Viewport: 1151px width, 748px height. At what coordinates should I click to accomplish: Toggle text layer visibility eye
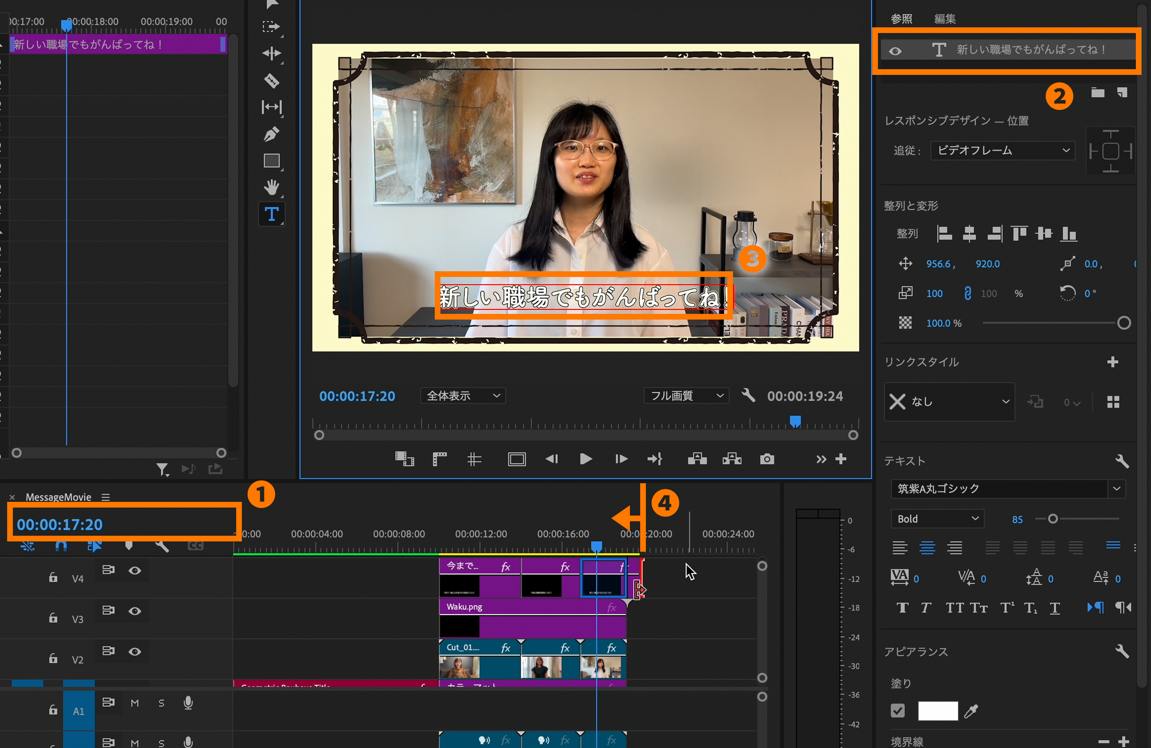(x=896, y=51)
